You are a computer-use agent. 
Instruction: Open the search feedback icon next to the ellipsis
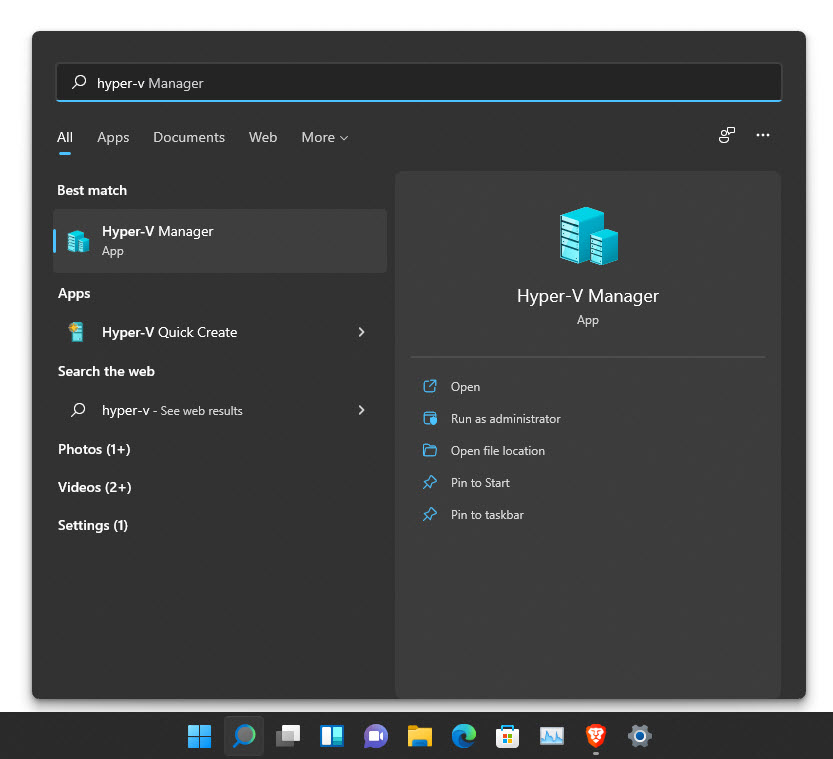[726, 135]
